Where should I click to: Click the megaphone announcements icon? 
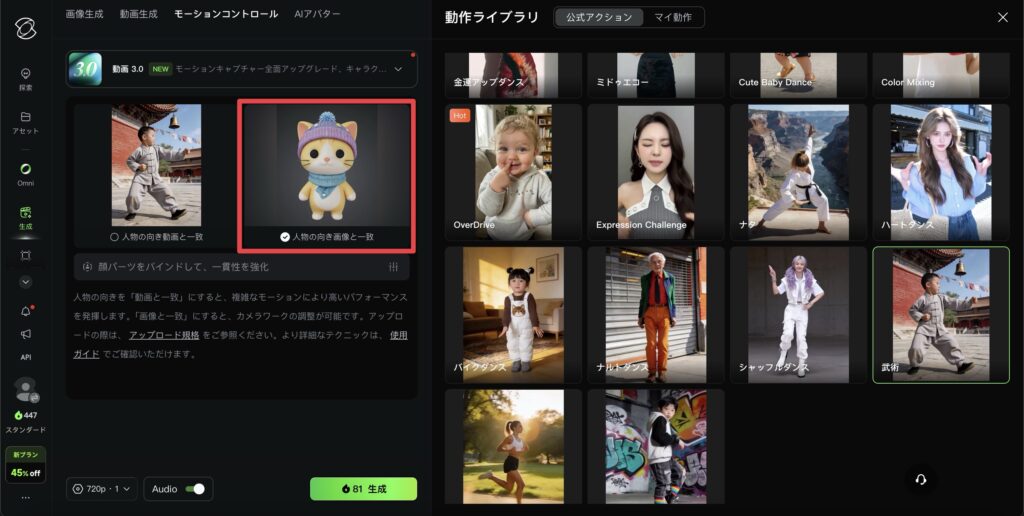25,334
